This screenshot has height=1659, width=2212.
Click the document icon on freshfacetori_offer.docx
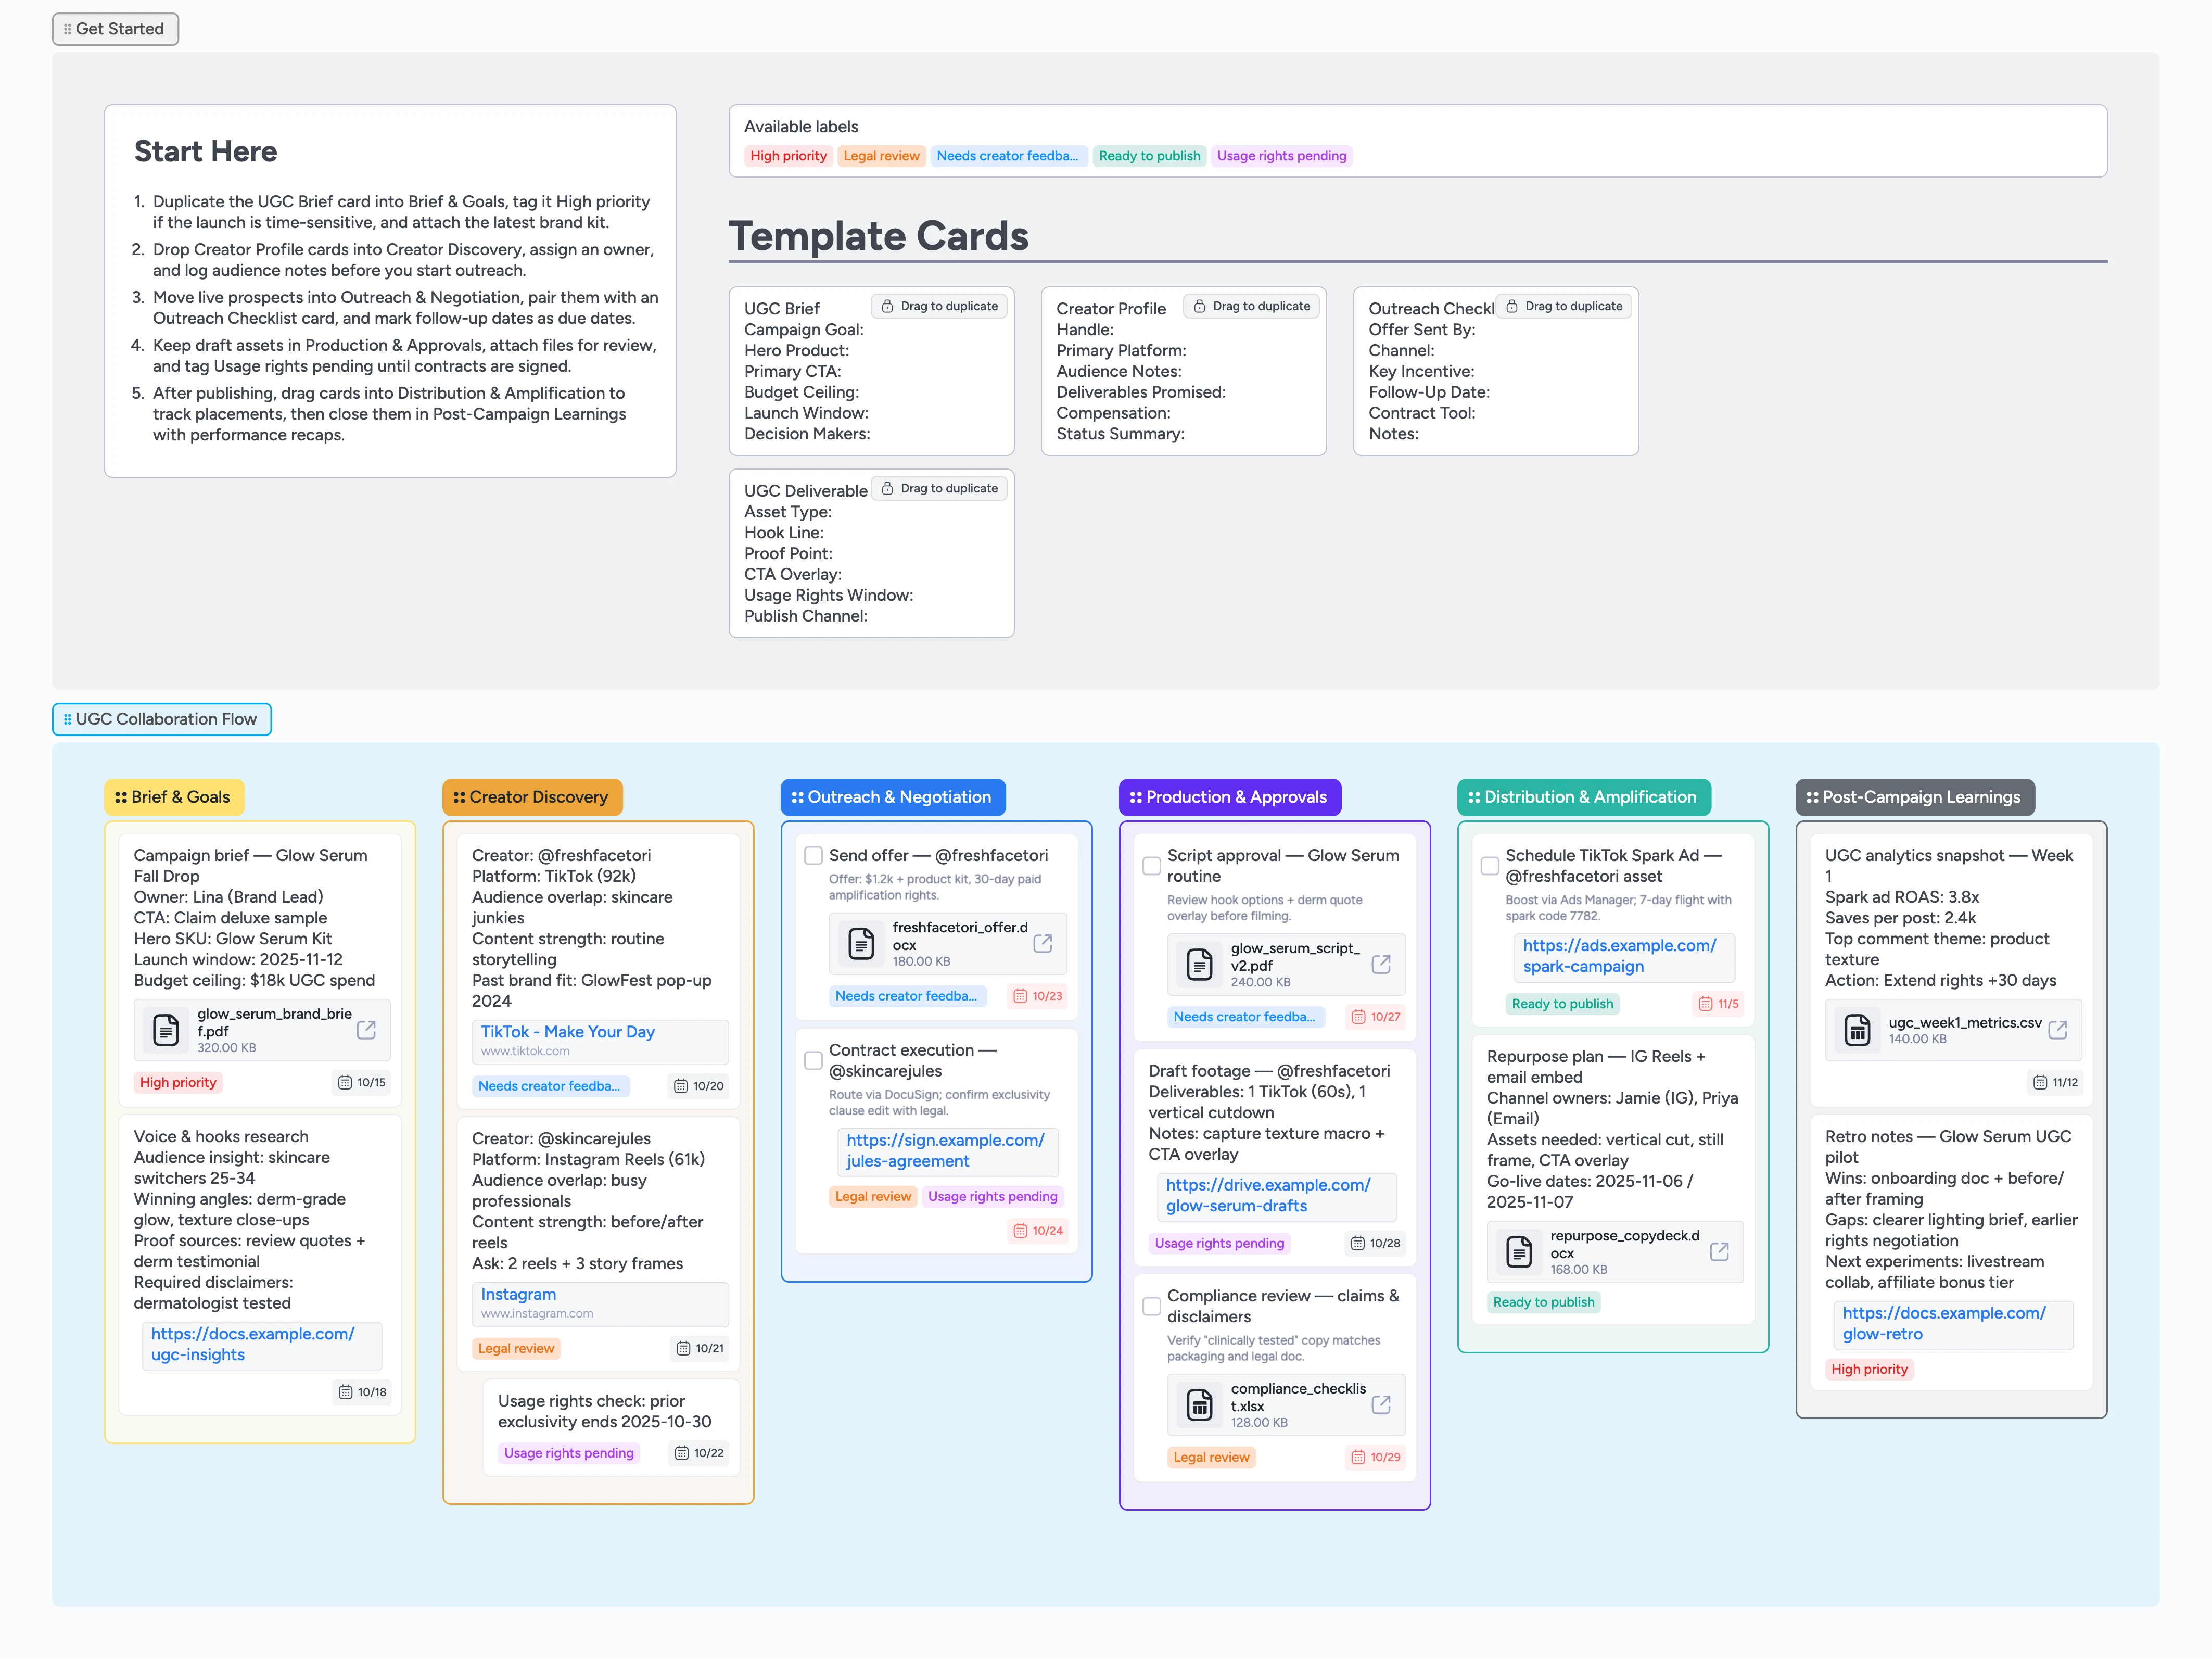[860, 942]
